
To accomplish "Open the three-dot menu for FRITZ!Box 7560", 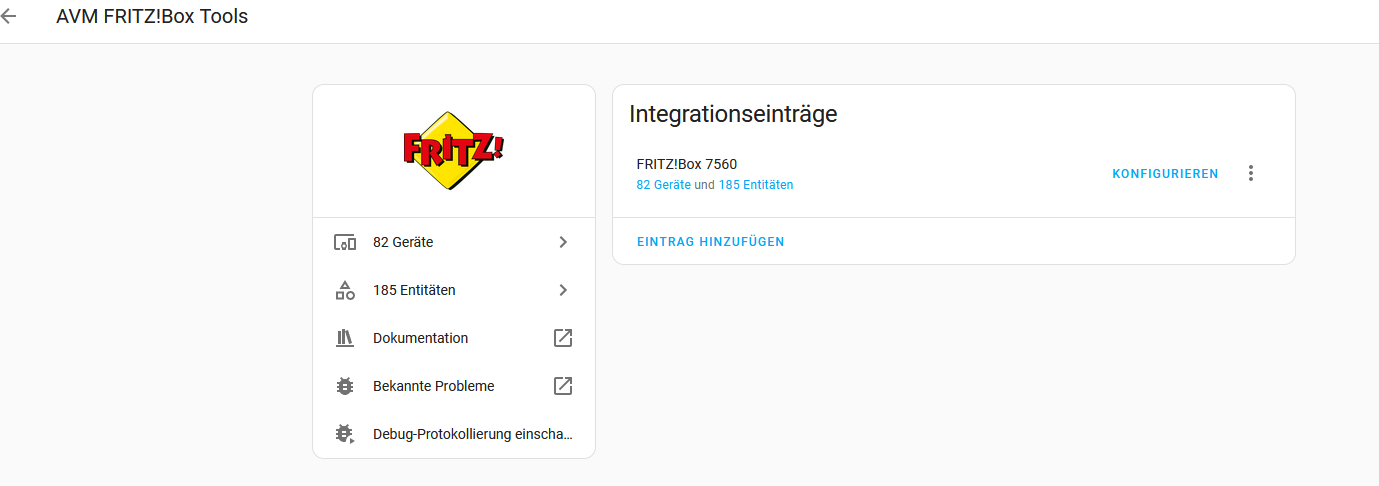I will [1250, 173].
